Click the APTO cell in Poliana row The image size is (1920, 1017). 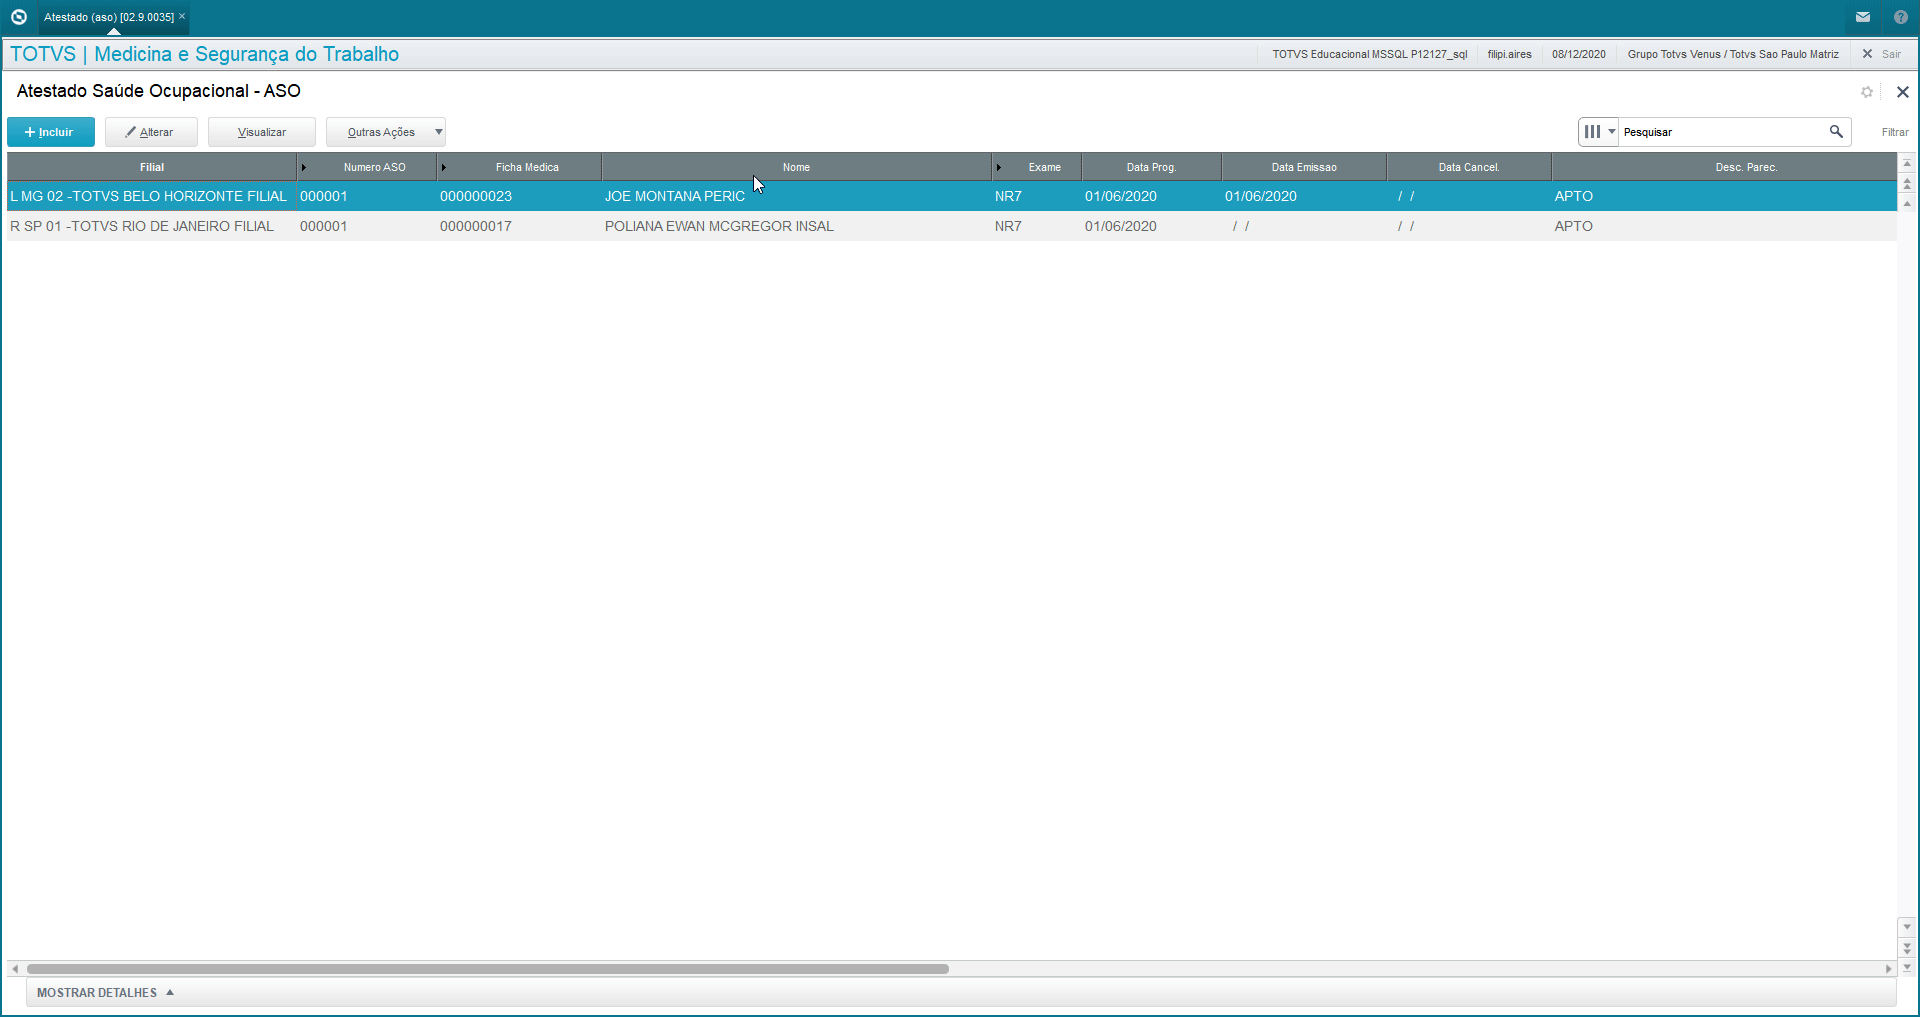coord(1574,226)
